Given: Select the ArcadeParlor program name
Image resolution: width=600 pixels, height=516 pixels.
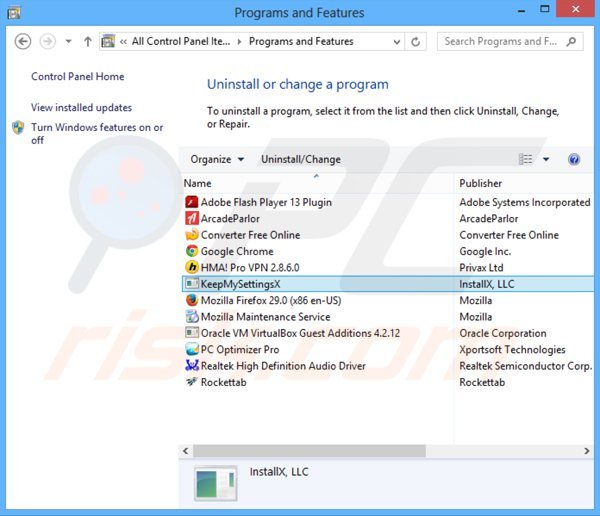Looking at the screenshot, I should (x=230, y=219).
